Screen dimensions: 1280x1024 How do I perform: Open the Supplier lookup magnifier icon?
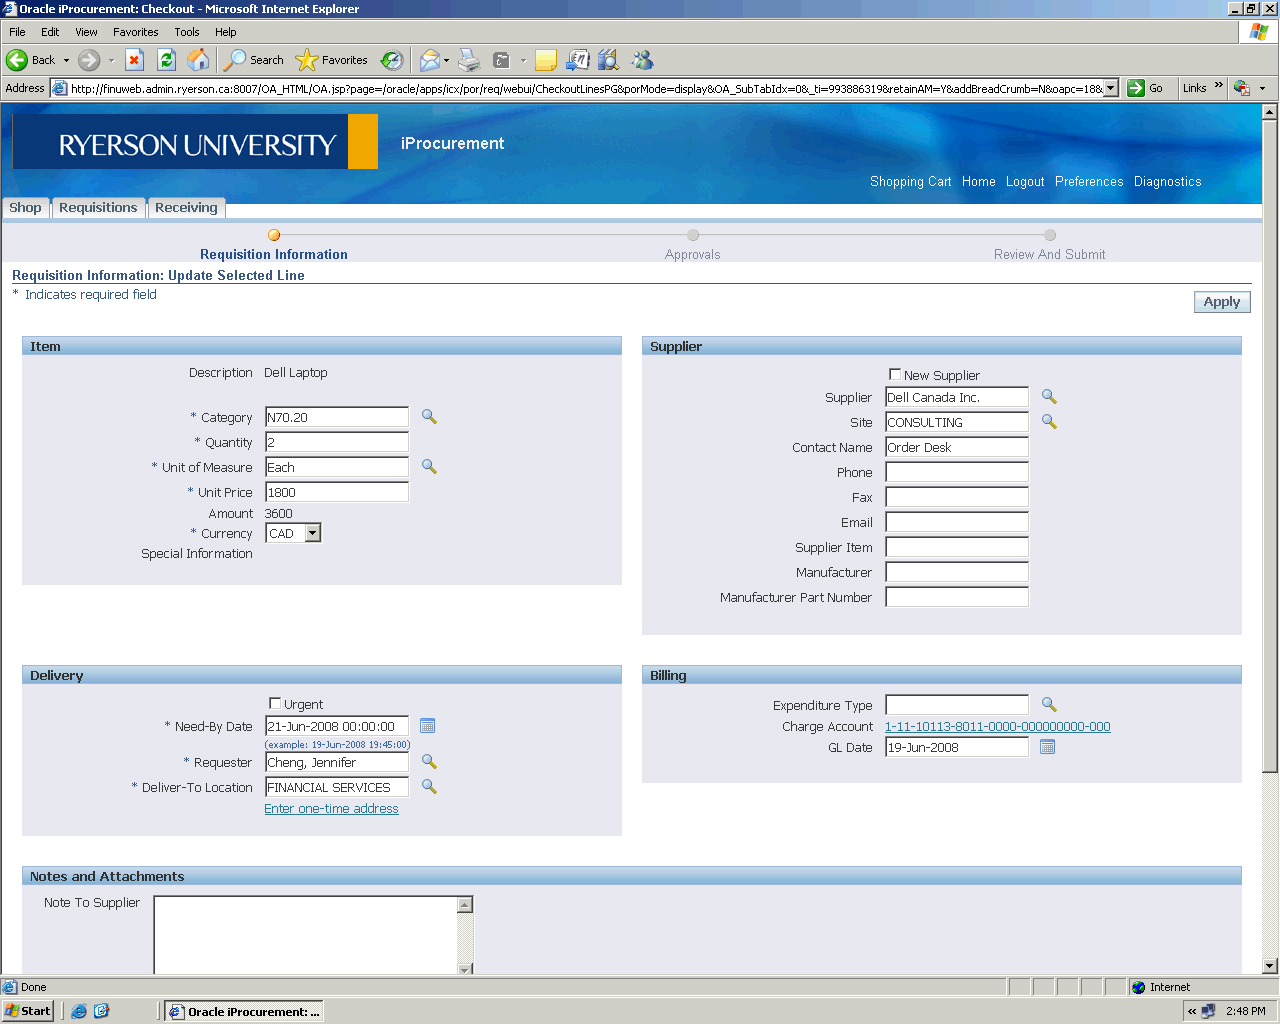coord(1049,397)
